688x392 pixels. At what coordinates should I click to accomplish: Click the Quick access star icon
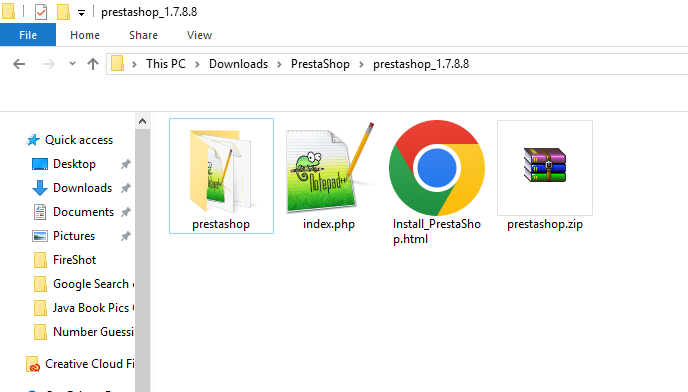pyautogui.click(x=33, y=140)
